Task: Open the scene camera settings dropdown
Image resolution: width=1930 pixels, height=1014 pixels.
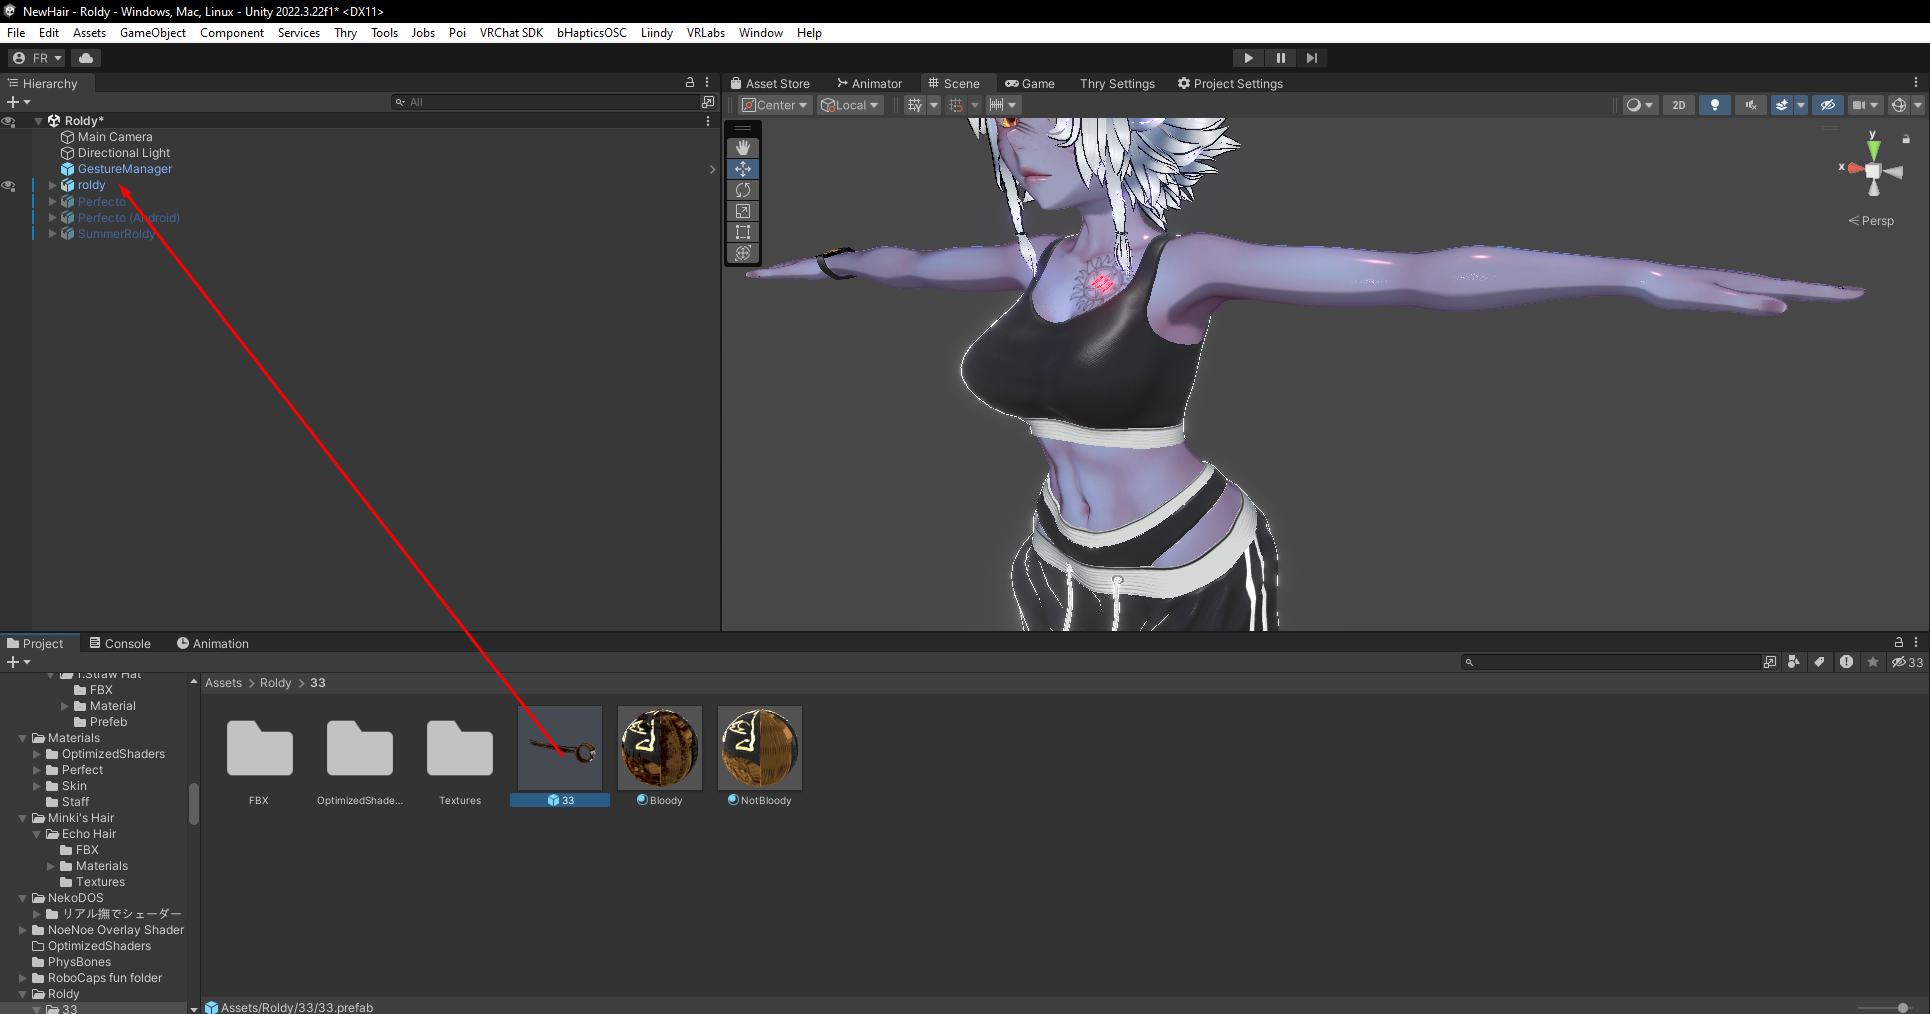Action: point(1865,105)
